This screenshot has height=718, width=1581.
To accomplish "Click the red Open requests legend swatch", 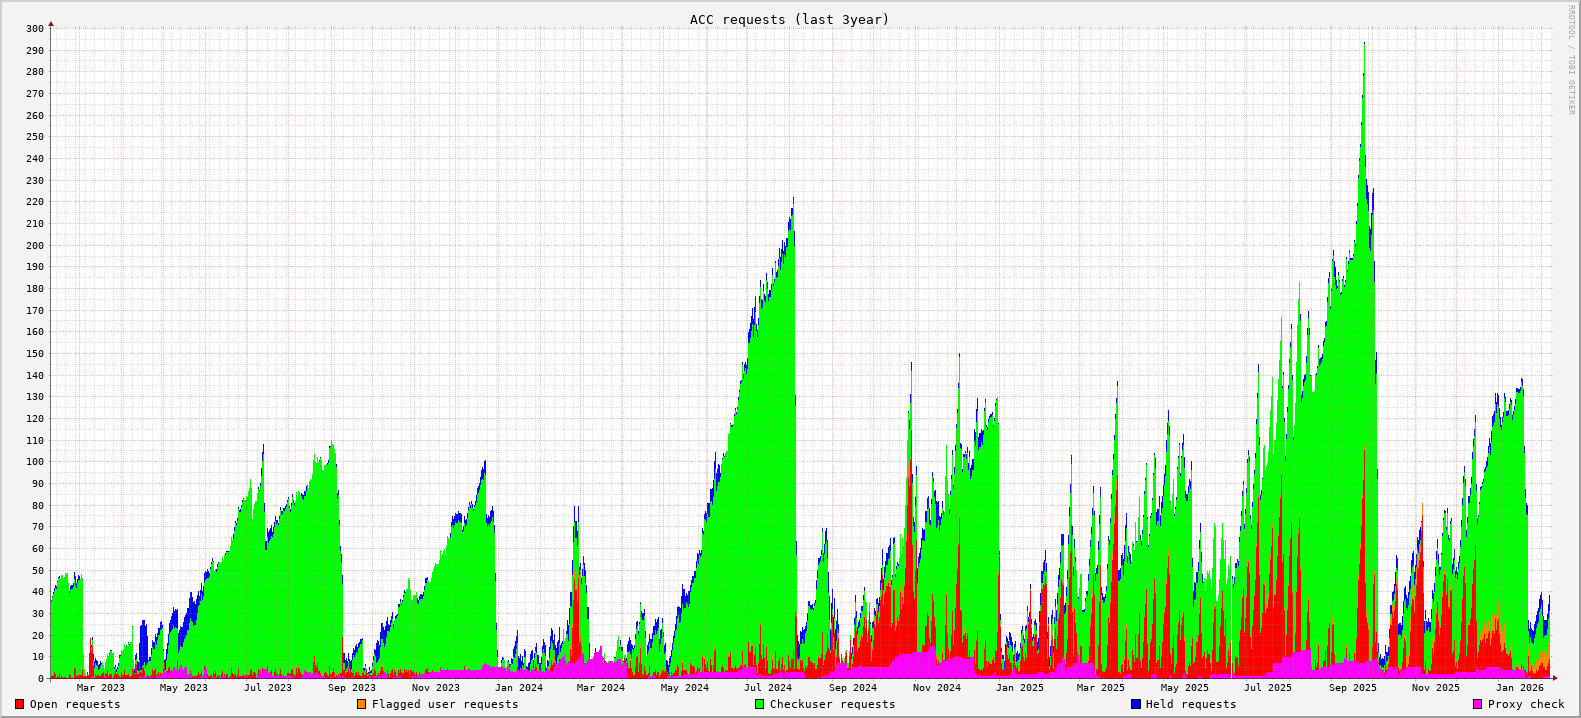I will point(20,704).
